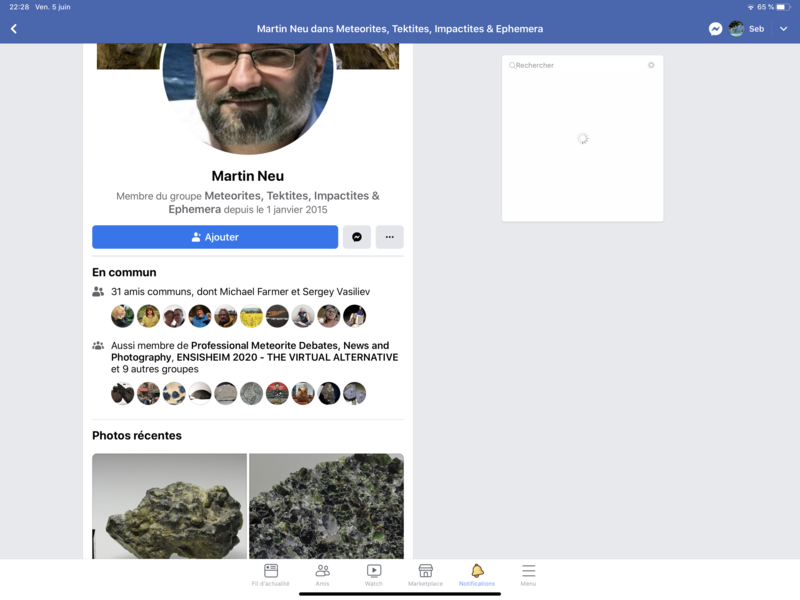The height and width of the screenshot is (600, 800).
Task: Open the last common group thumbnail
Action: coord(355,393)
